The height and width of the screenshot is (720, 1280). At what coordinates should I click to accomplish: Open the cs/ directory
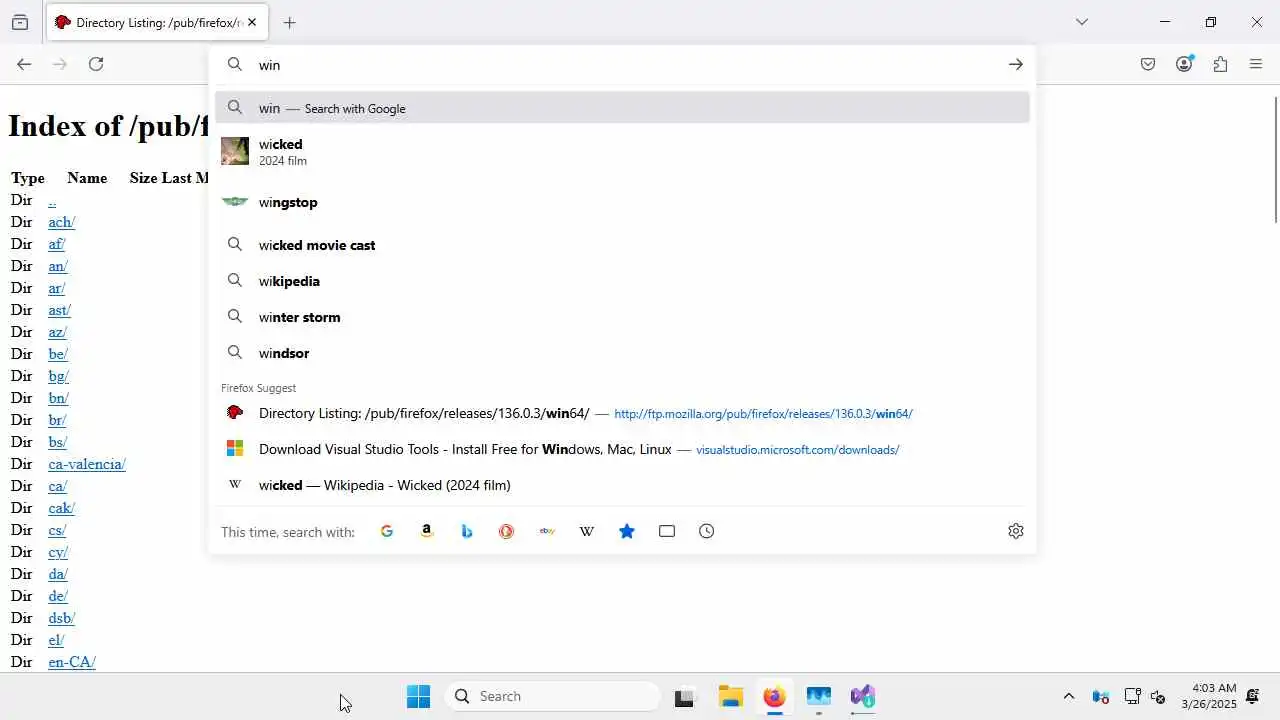pos(57,530)
